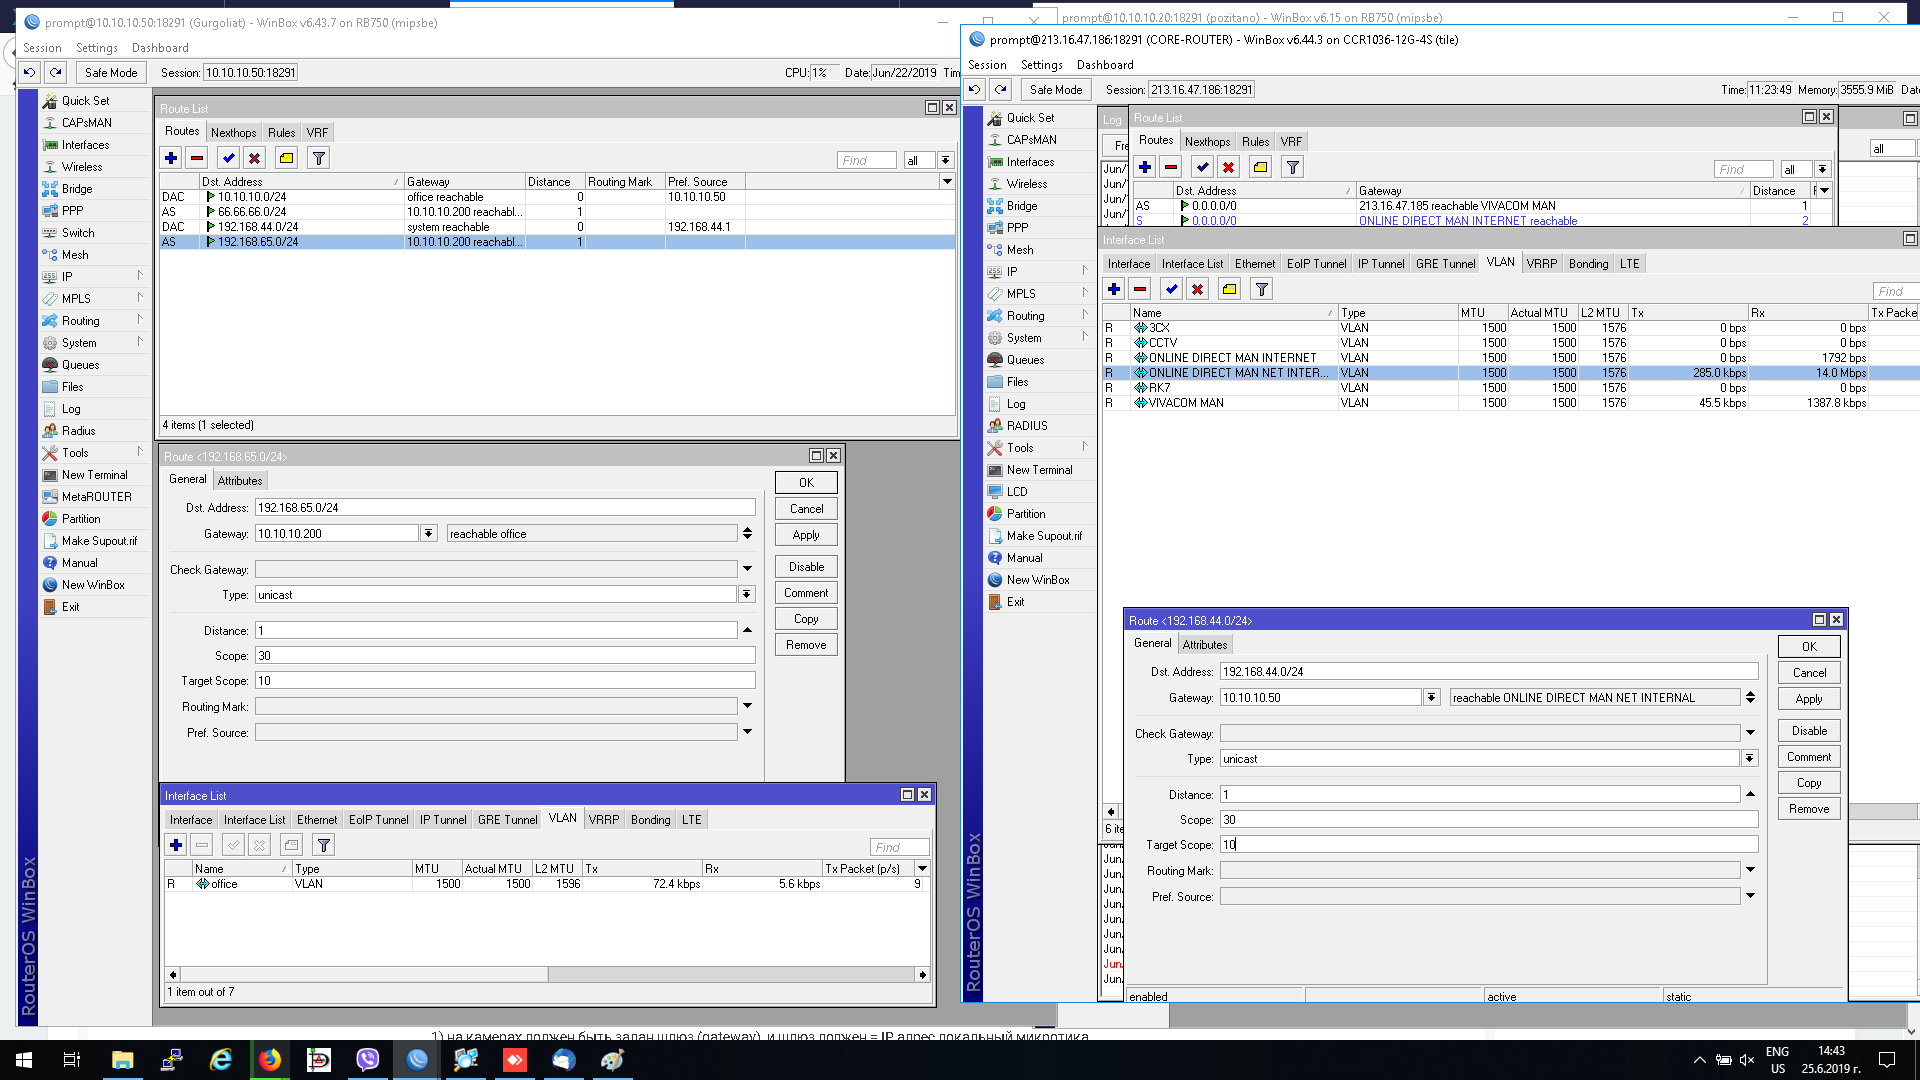Click Disable in Route 192.168.65.0/24 dialog

tap(806, 567)
